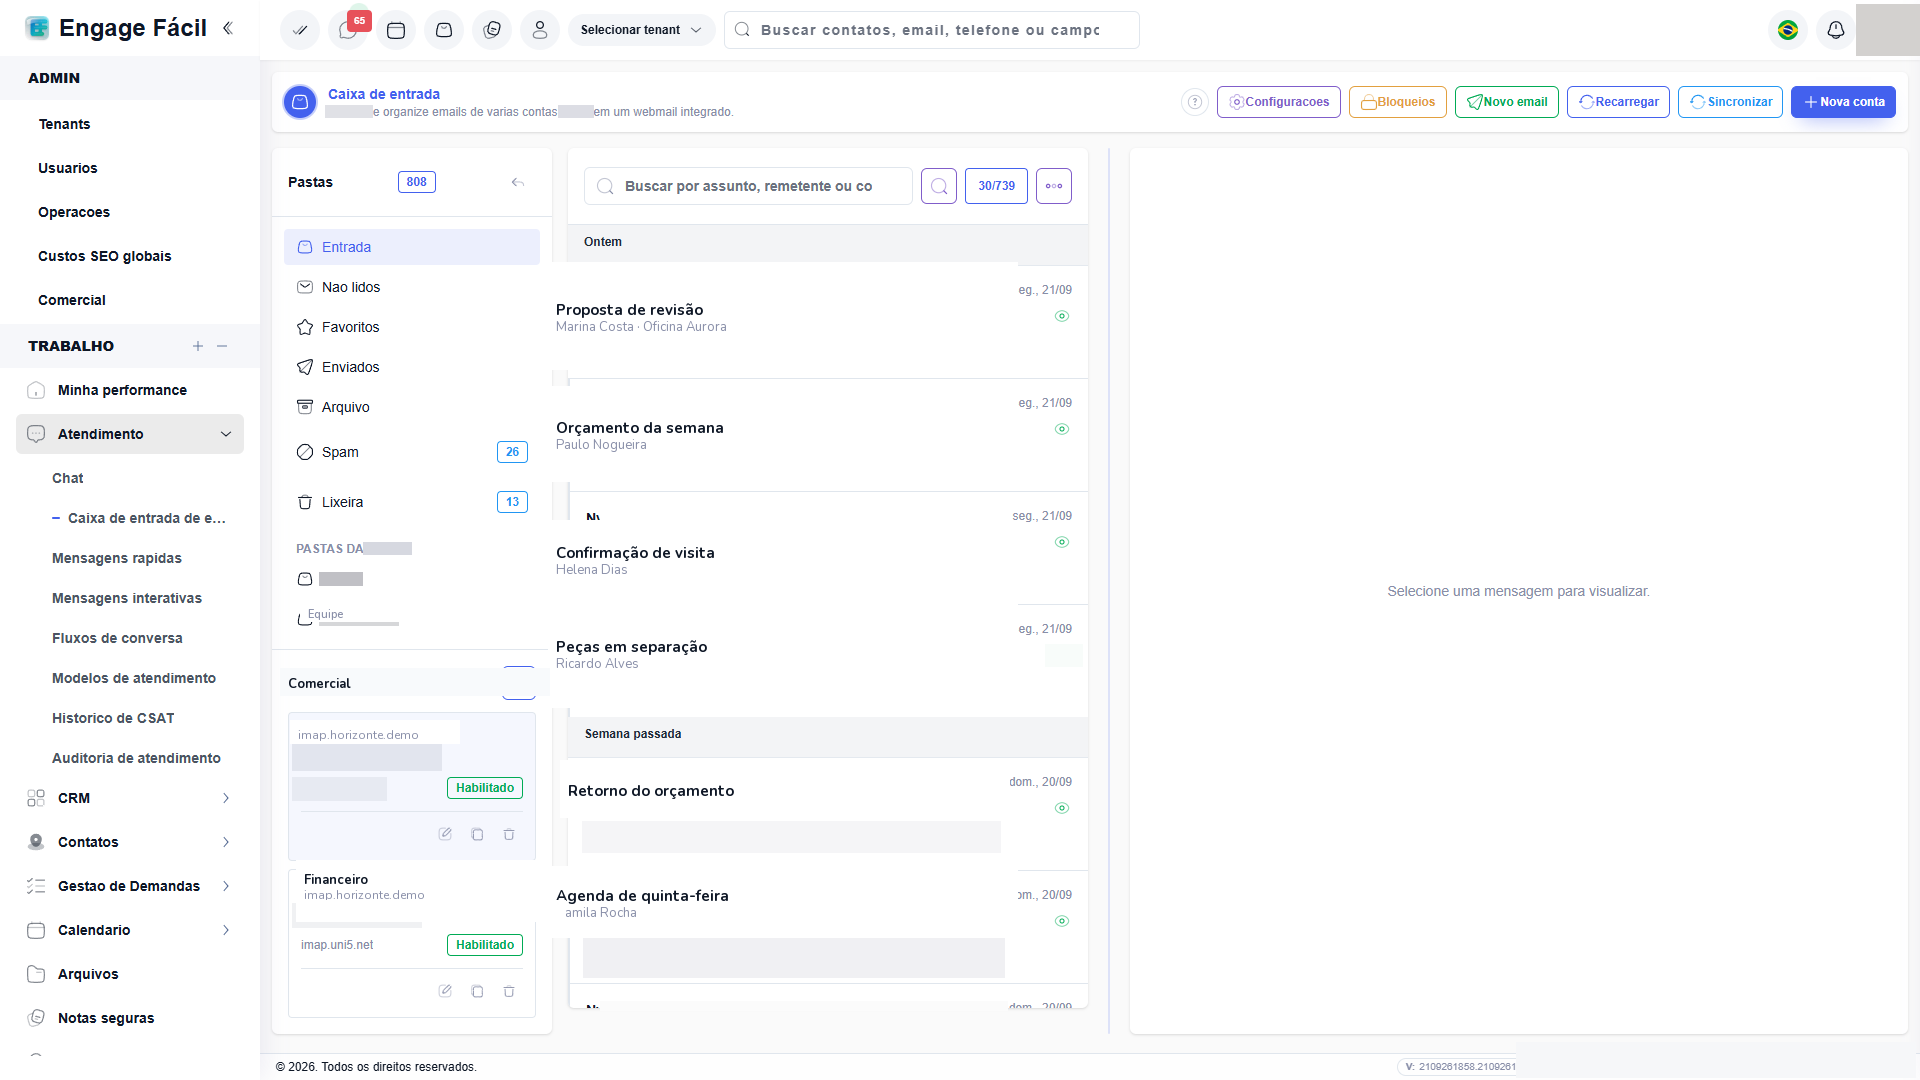Click the search magnifier button in email list

[939, 186]
